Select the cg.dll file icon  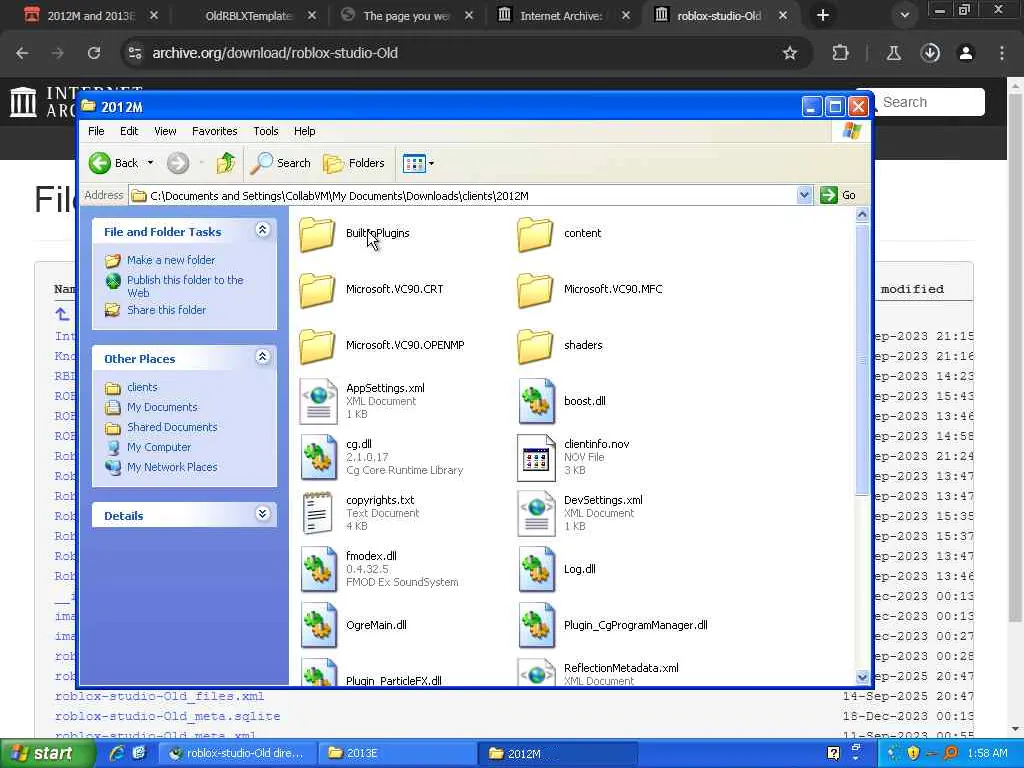pyautogui.click(x=318, y=458)
